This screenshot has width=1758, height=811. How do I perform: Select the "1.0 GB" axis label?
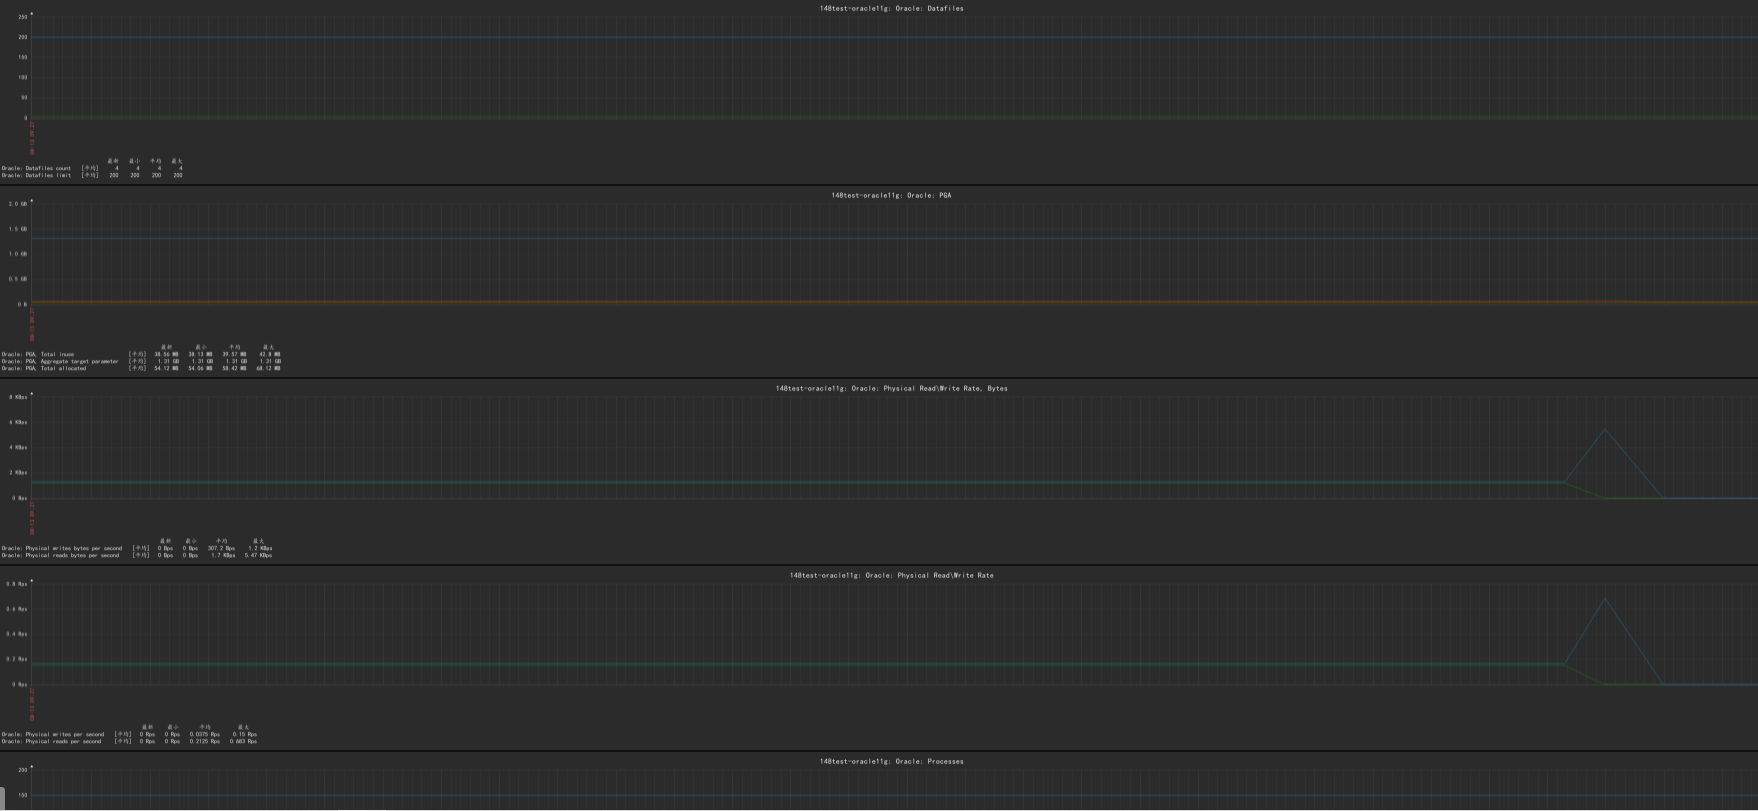(x=18, y=254)
